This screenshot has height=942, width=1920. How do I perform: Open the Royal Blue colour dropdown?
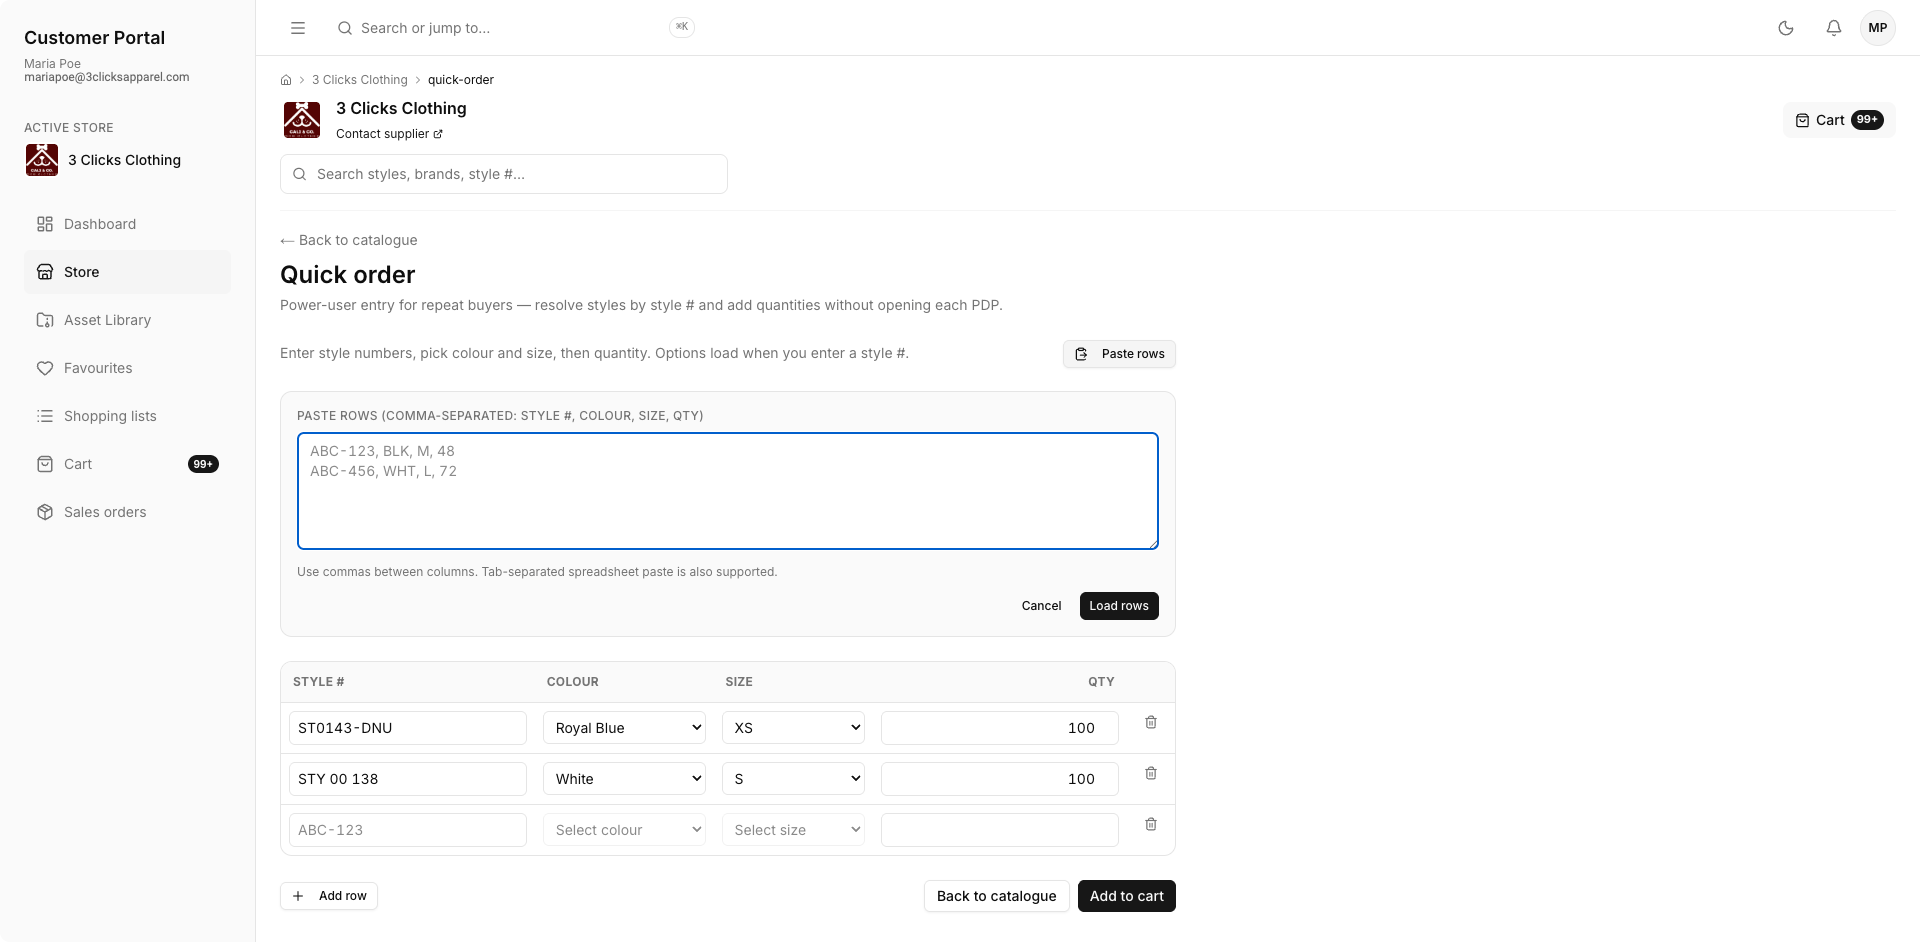tap(624, 728)
